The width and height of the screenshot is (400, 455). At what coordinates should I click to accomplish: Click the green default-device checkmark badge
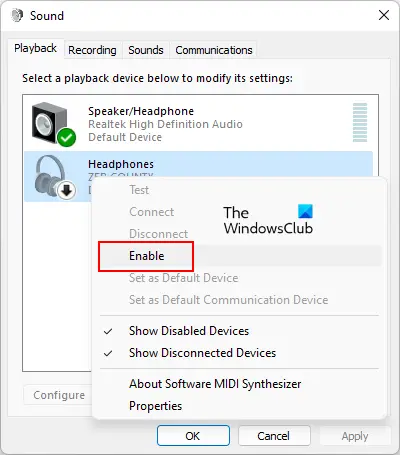click(66, 137)
